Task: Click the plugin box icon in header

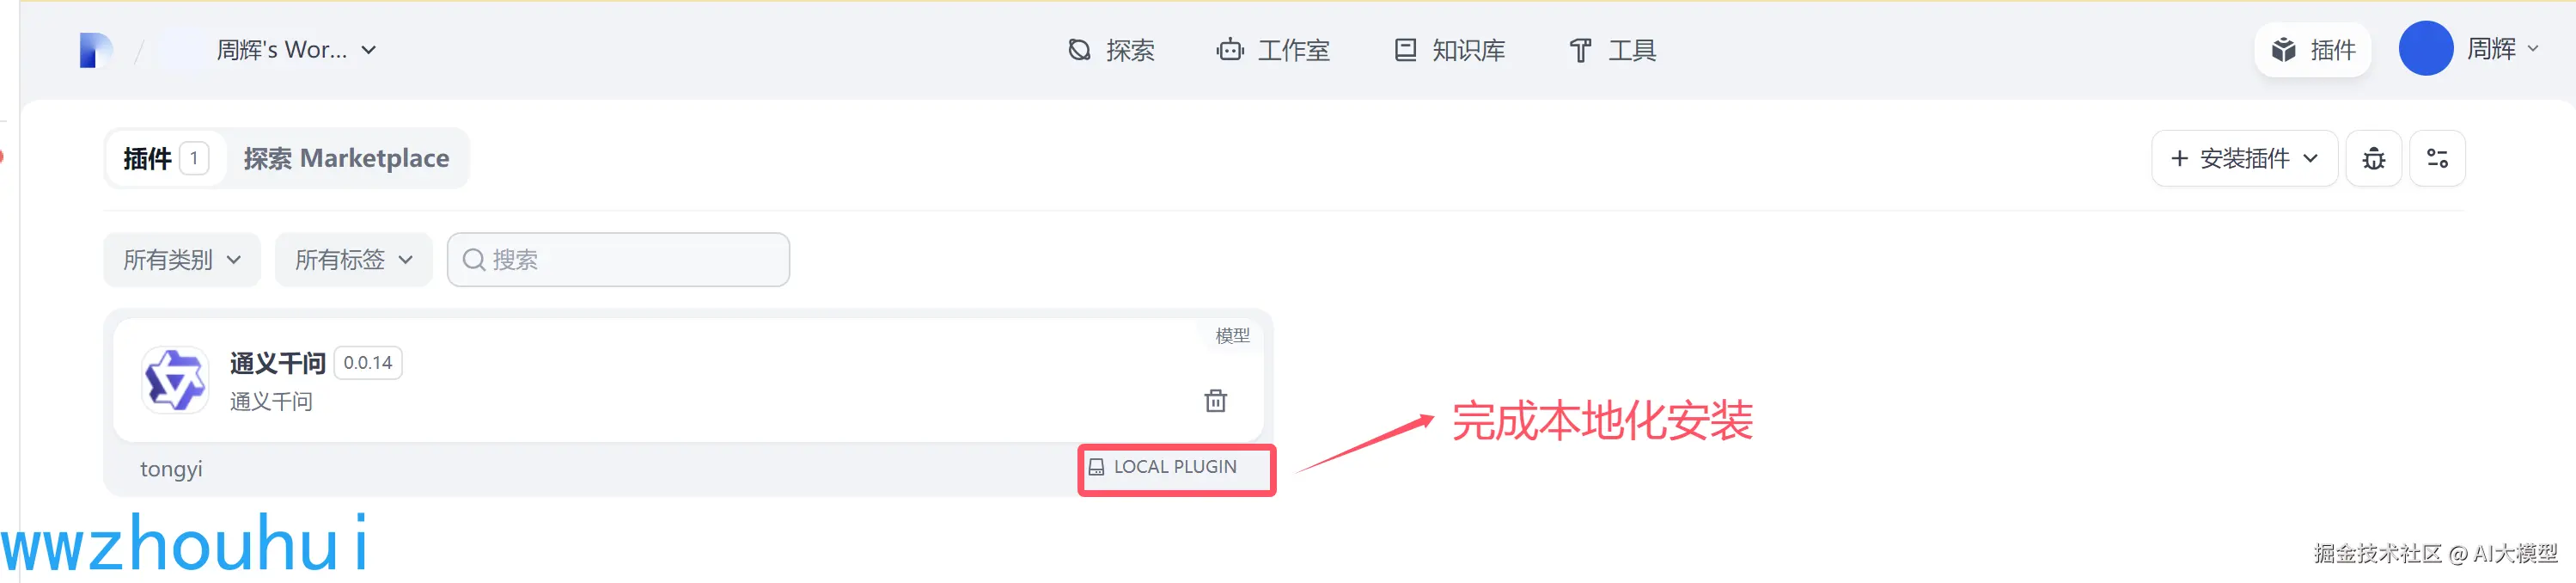Action: tap(2283, 50)
